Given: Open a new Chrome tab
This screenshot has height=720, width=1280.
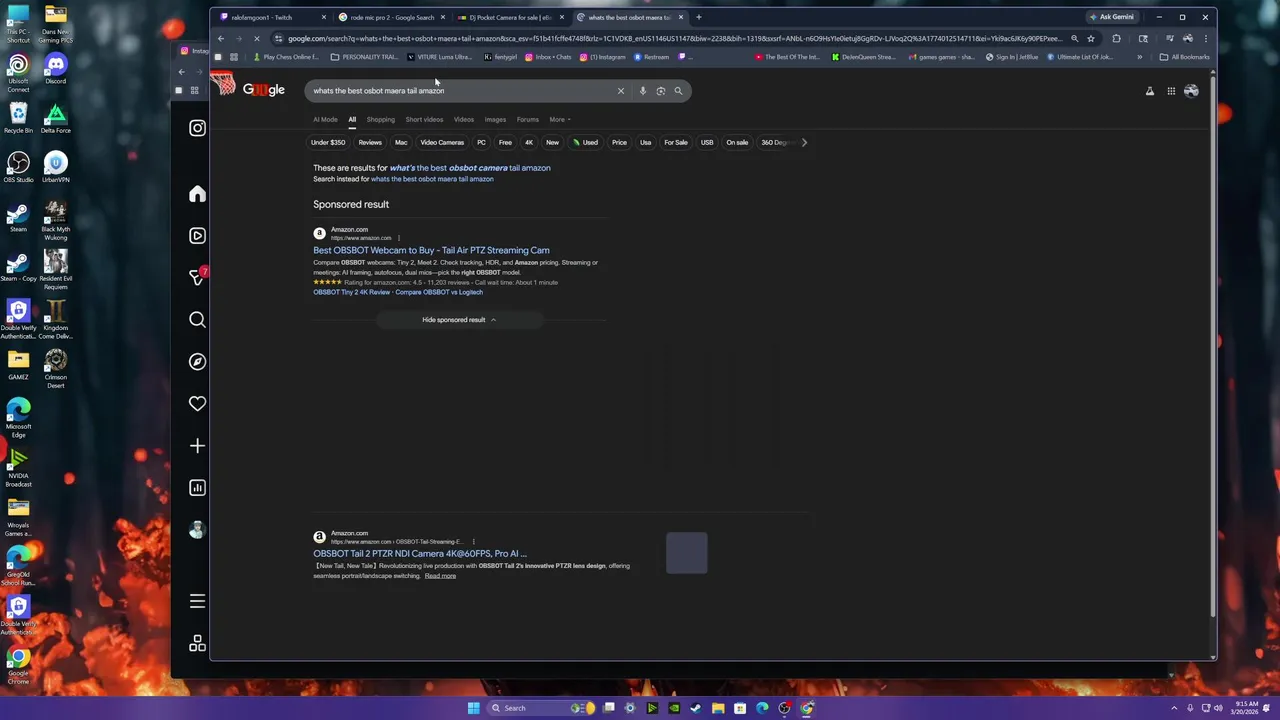Looking at the screenshot, I should pyautogui.click(x=698, y=17).
